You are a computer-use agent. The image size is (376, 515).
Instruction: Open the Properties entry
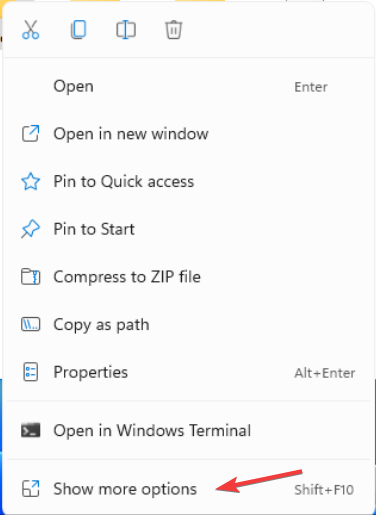[x=188, y=372]
